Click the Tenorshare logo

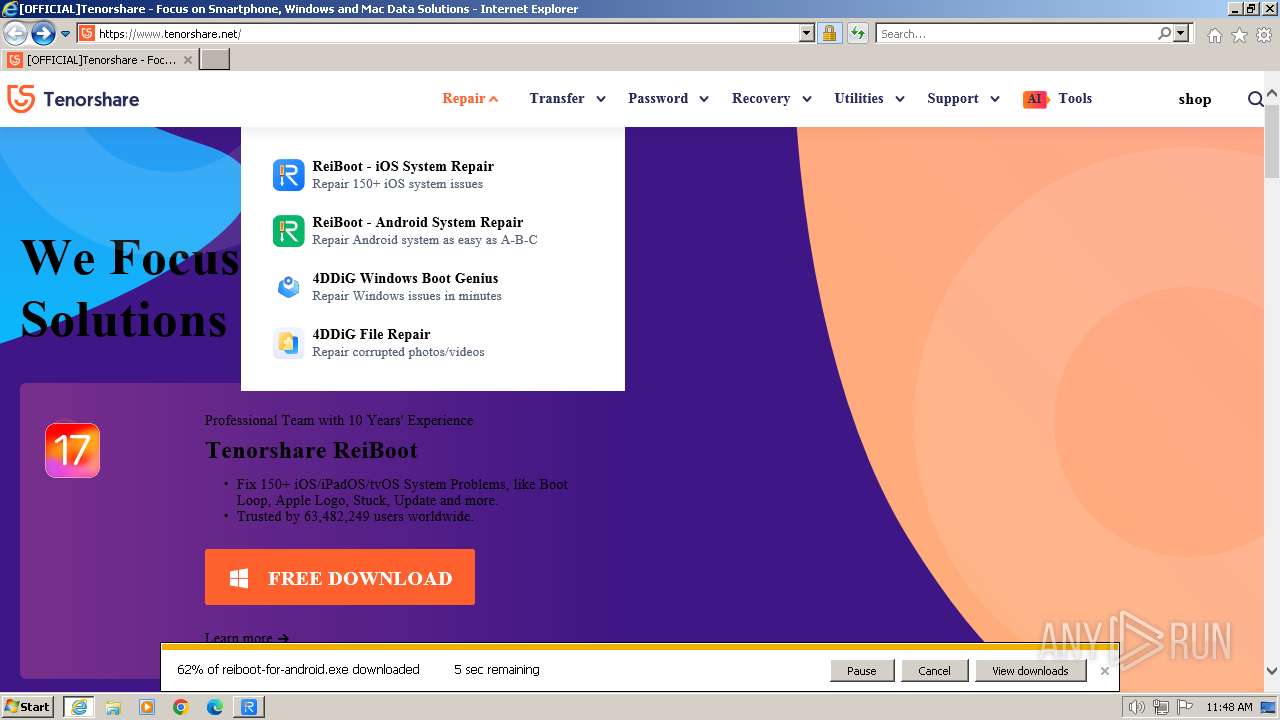click(73, 99)
